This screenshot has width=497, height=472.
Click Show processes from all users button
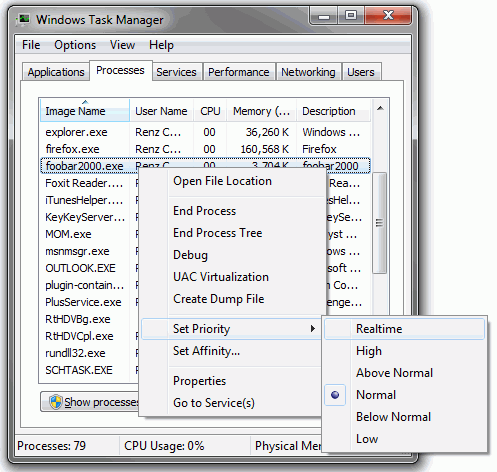tap(90, 402)
